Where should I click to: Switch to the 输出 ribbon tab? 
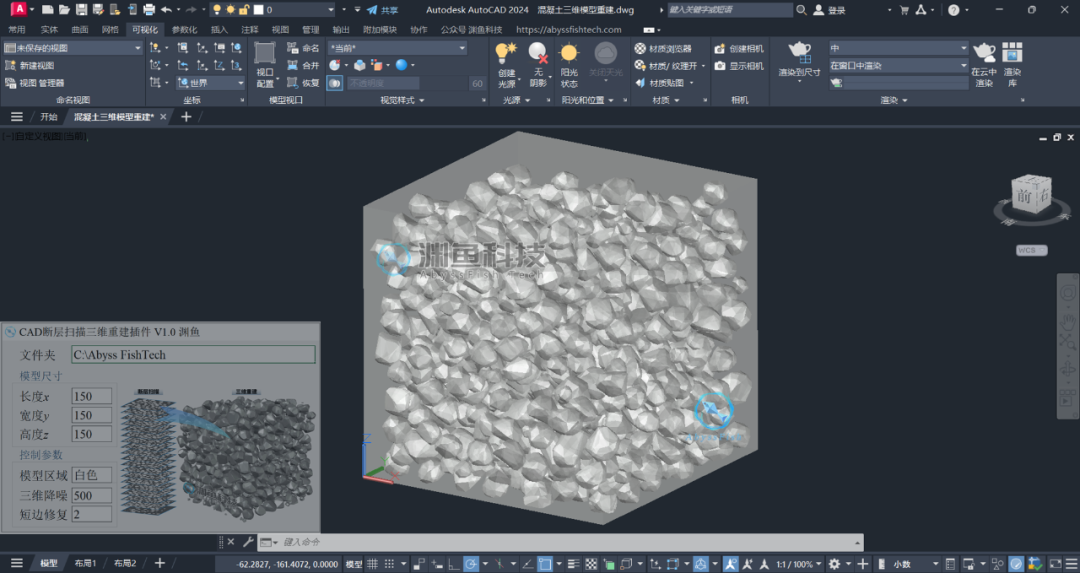[x=341, y=30]
